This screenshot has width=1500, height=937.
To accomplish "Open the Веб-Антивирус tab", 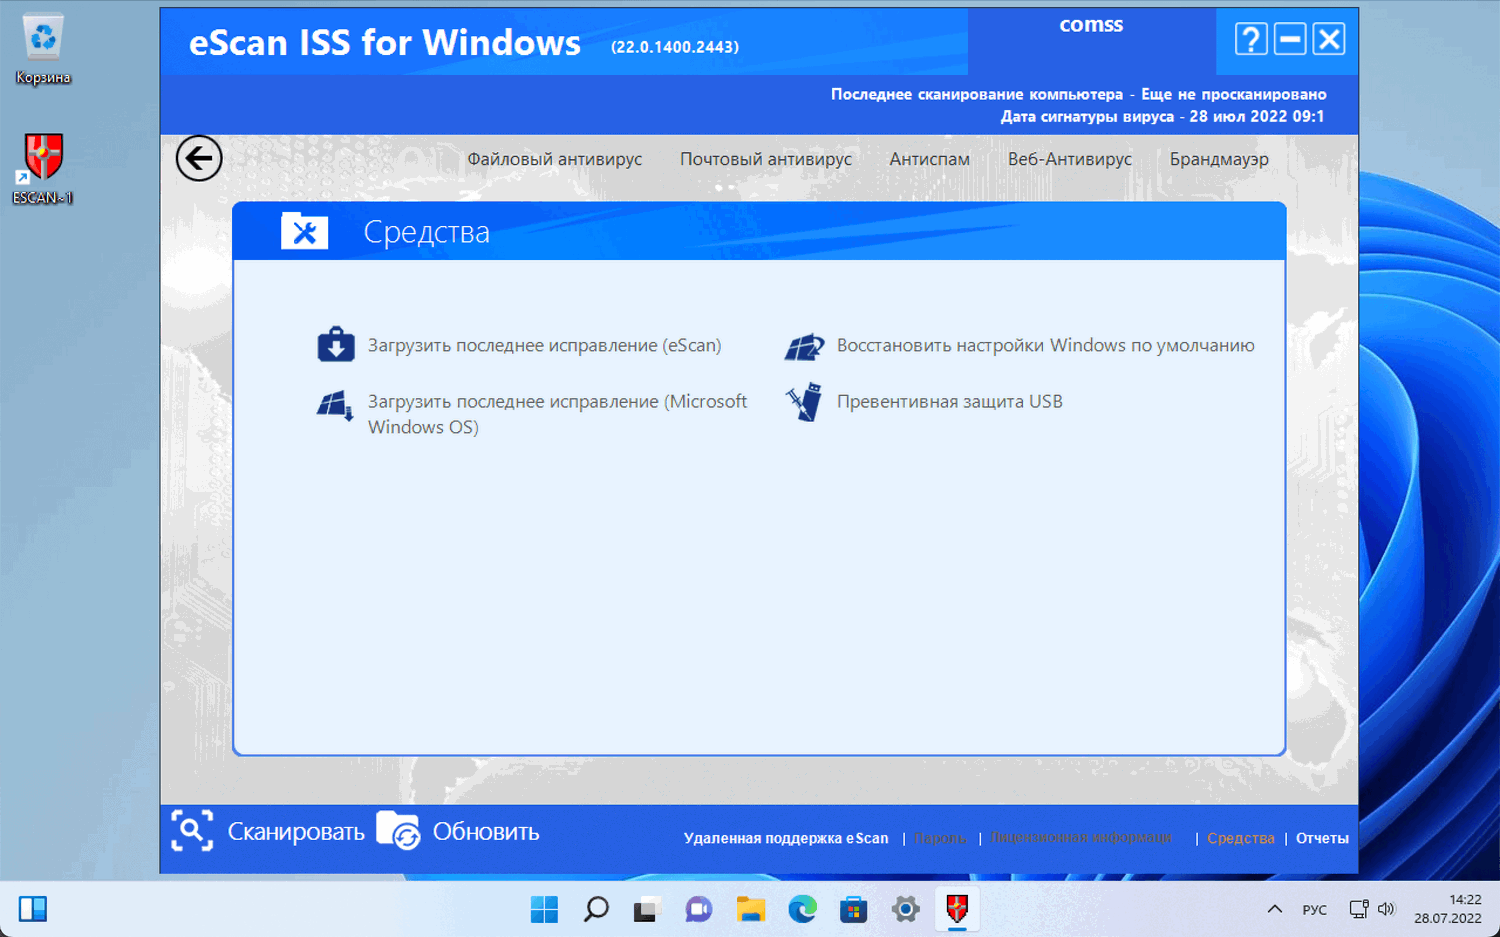I will coord(1070,159).
